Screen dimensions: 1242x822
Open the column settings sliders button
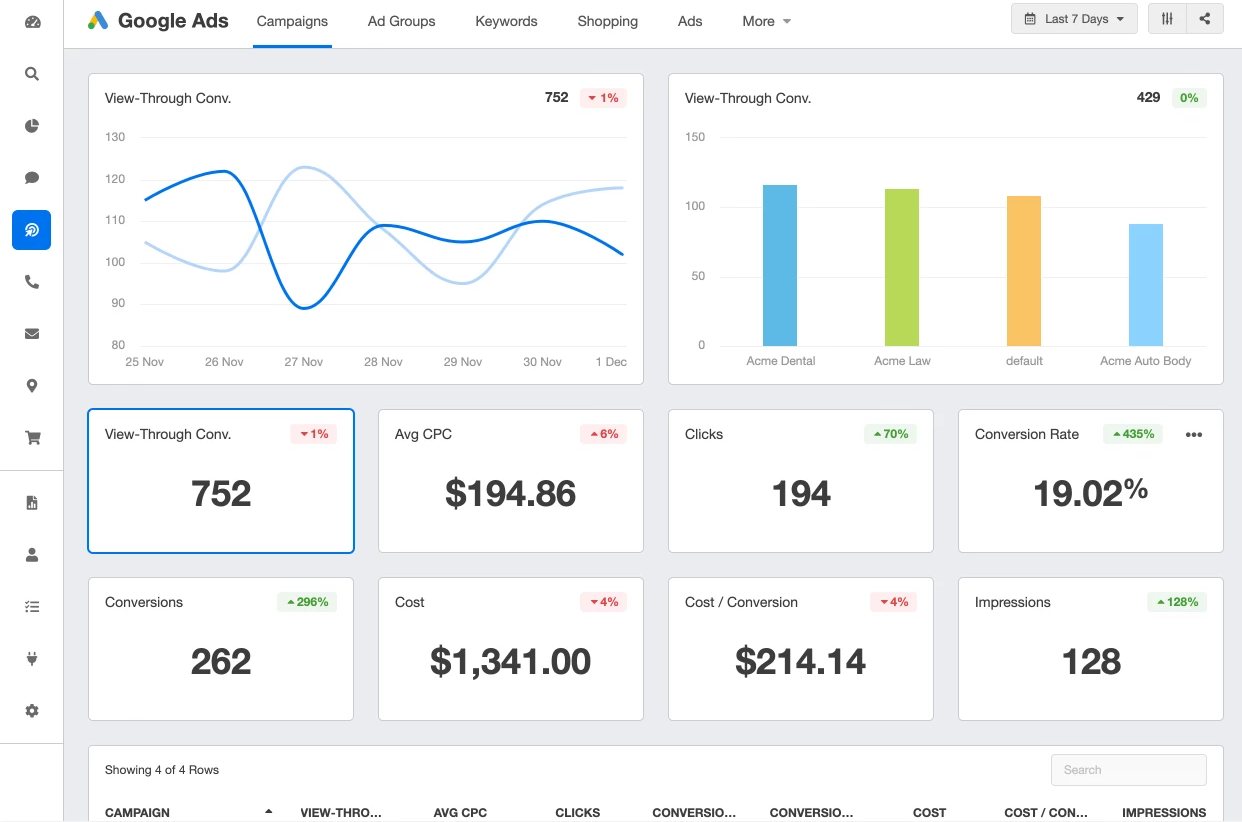point(1167,19)
